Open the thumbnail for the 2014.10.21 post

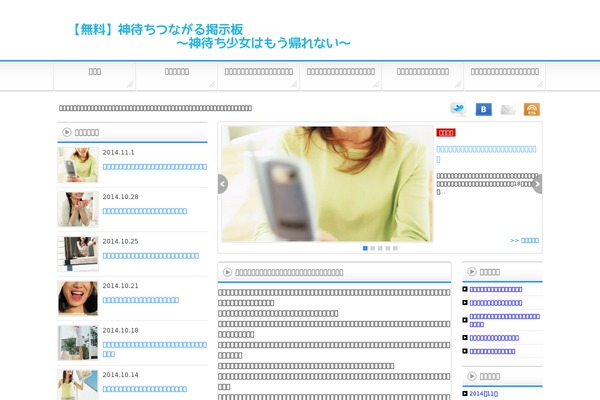[78, 298]
